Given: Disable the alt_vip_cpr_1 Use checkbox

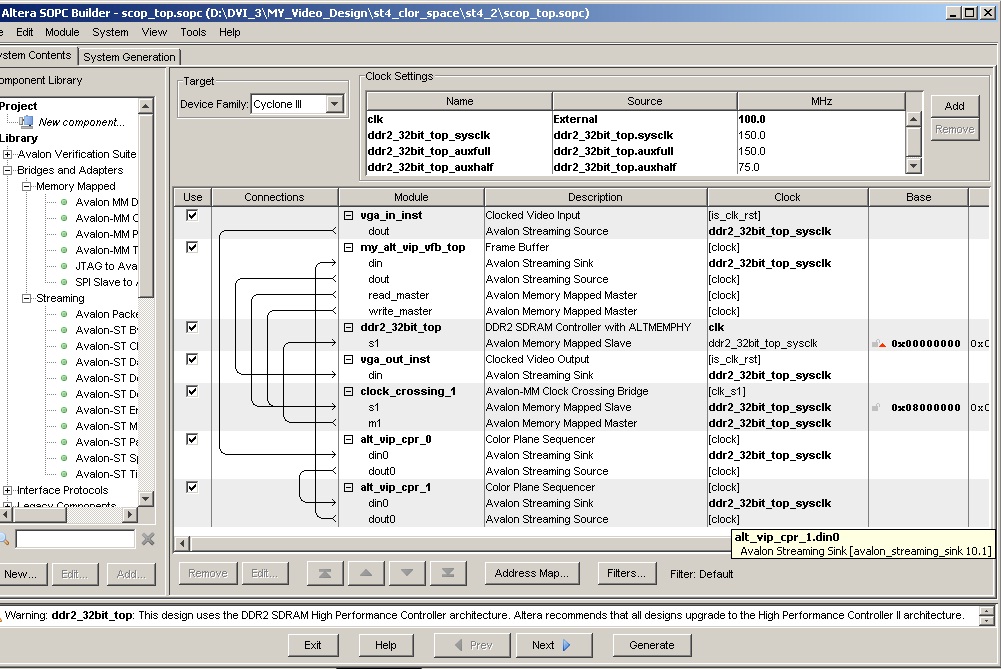Looking at the screenshot, I should 192,487.
